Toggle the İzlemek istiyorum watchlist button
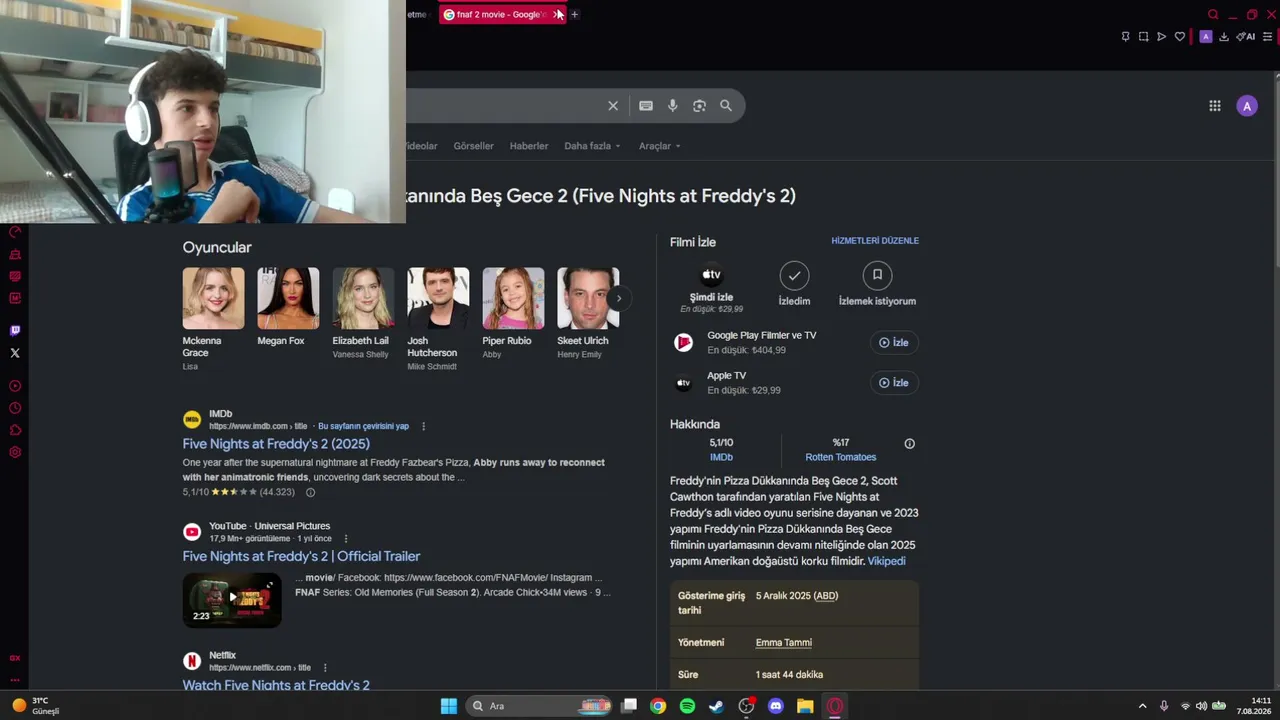Image resolution: width=1280 pixels, height=720 pixels. pyautogui.click(x=877, y=285)
